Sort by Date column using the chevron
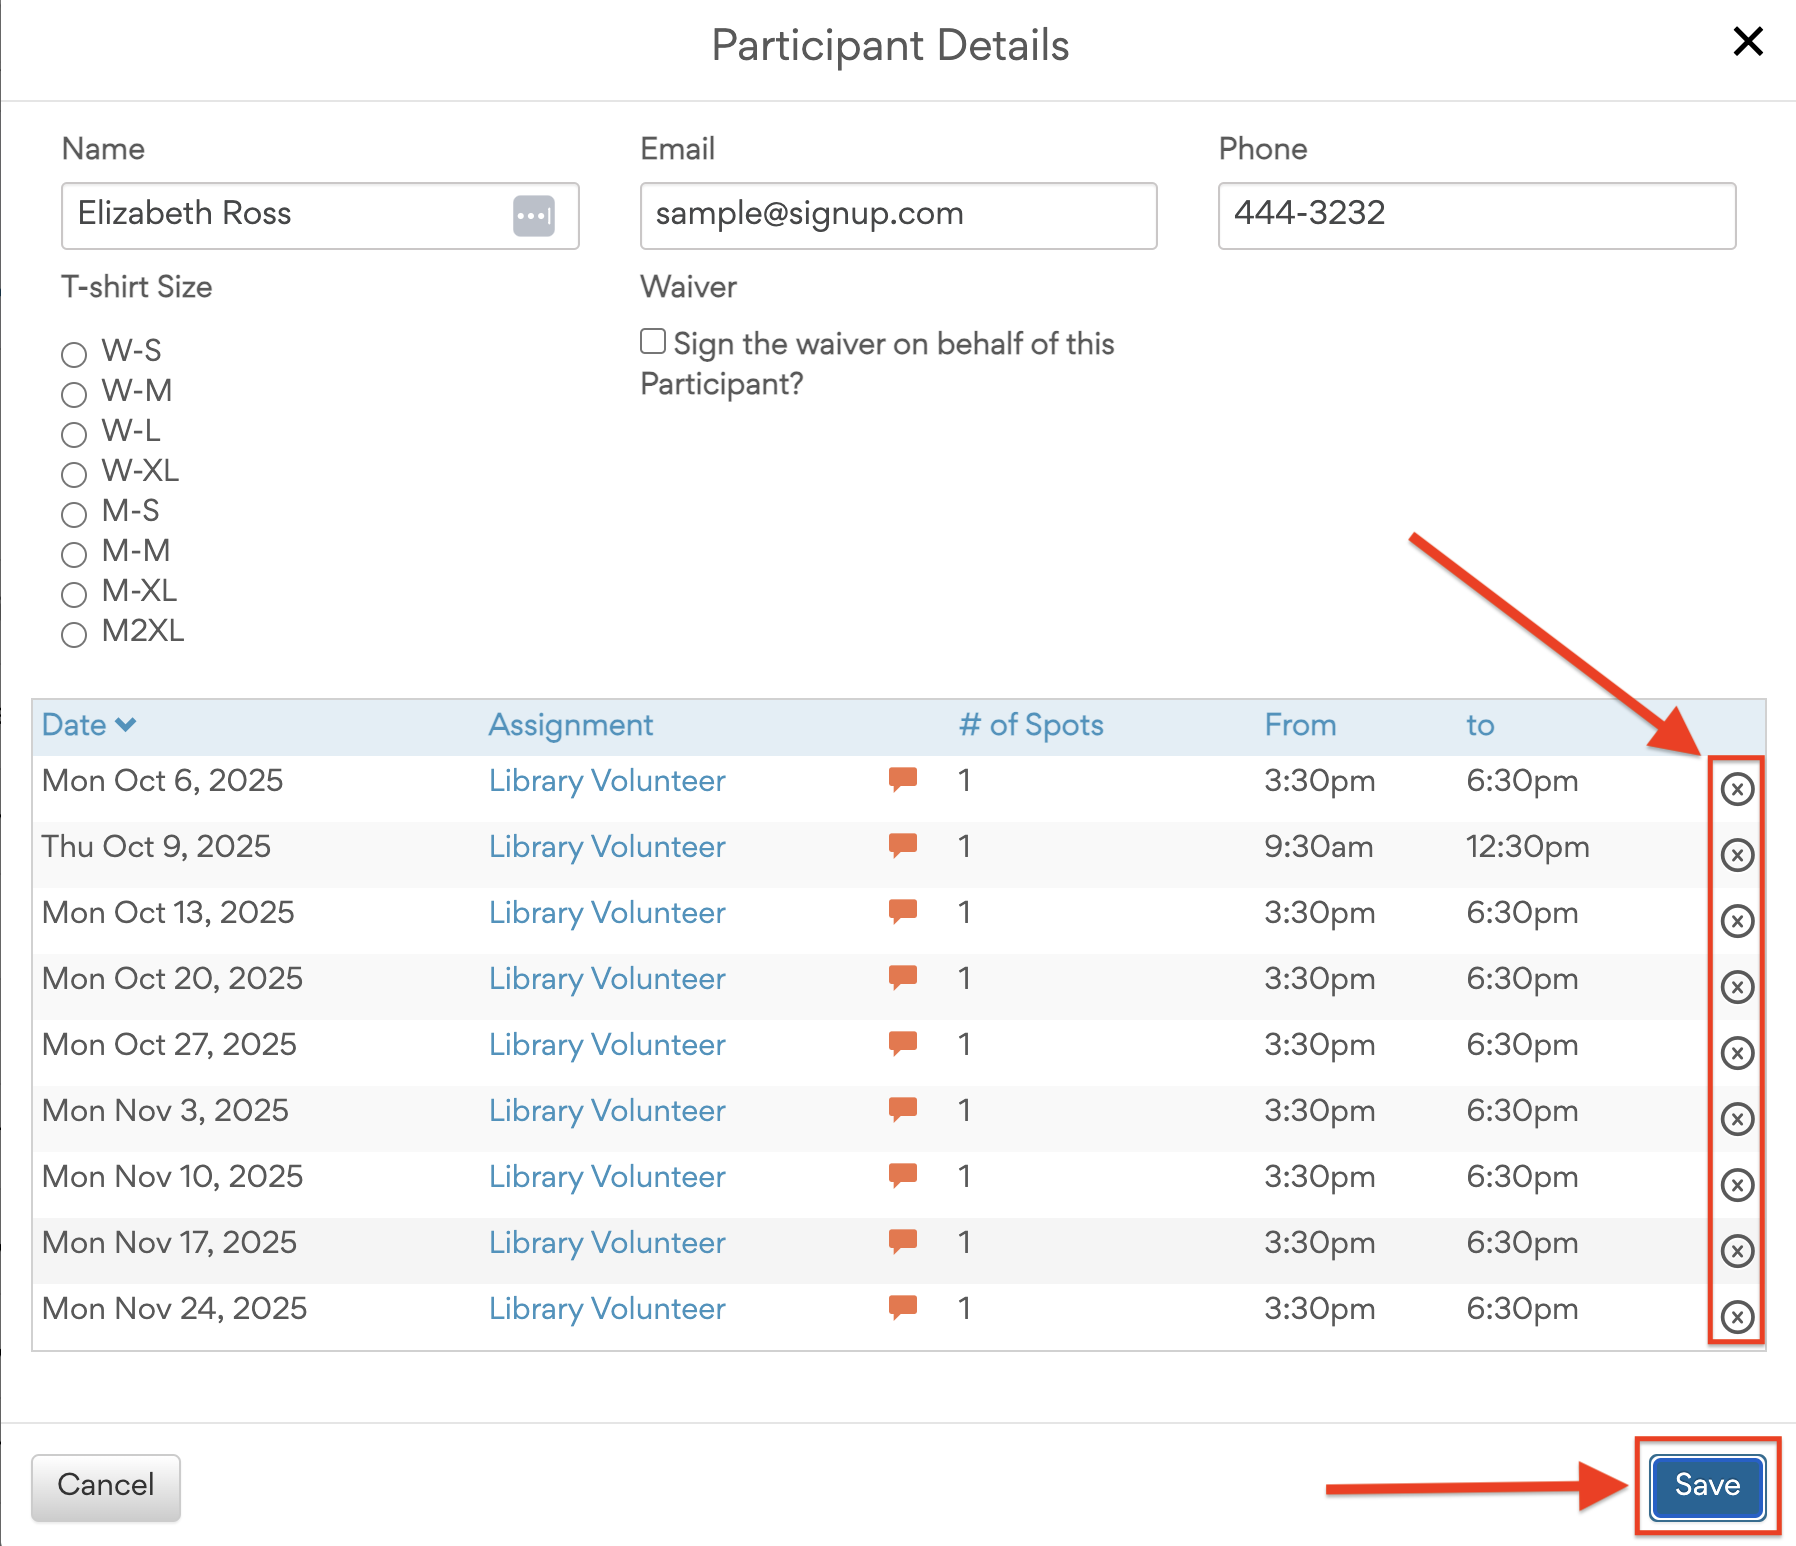This screenshot has width=1796, height=1546. coord(126,725)
